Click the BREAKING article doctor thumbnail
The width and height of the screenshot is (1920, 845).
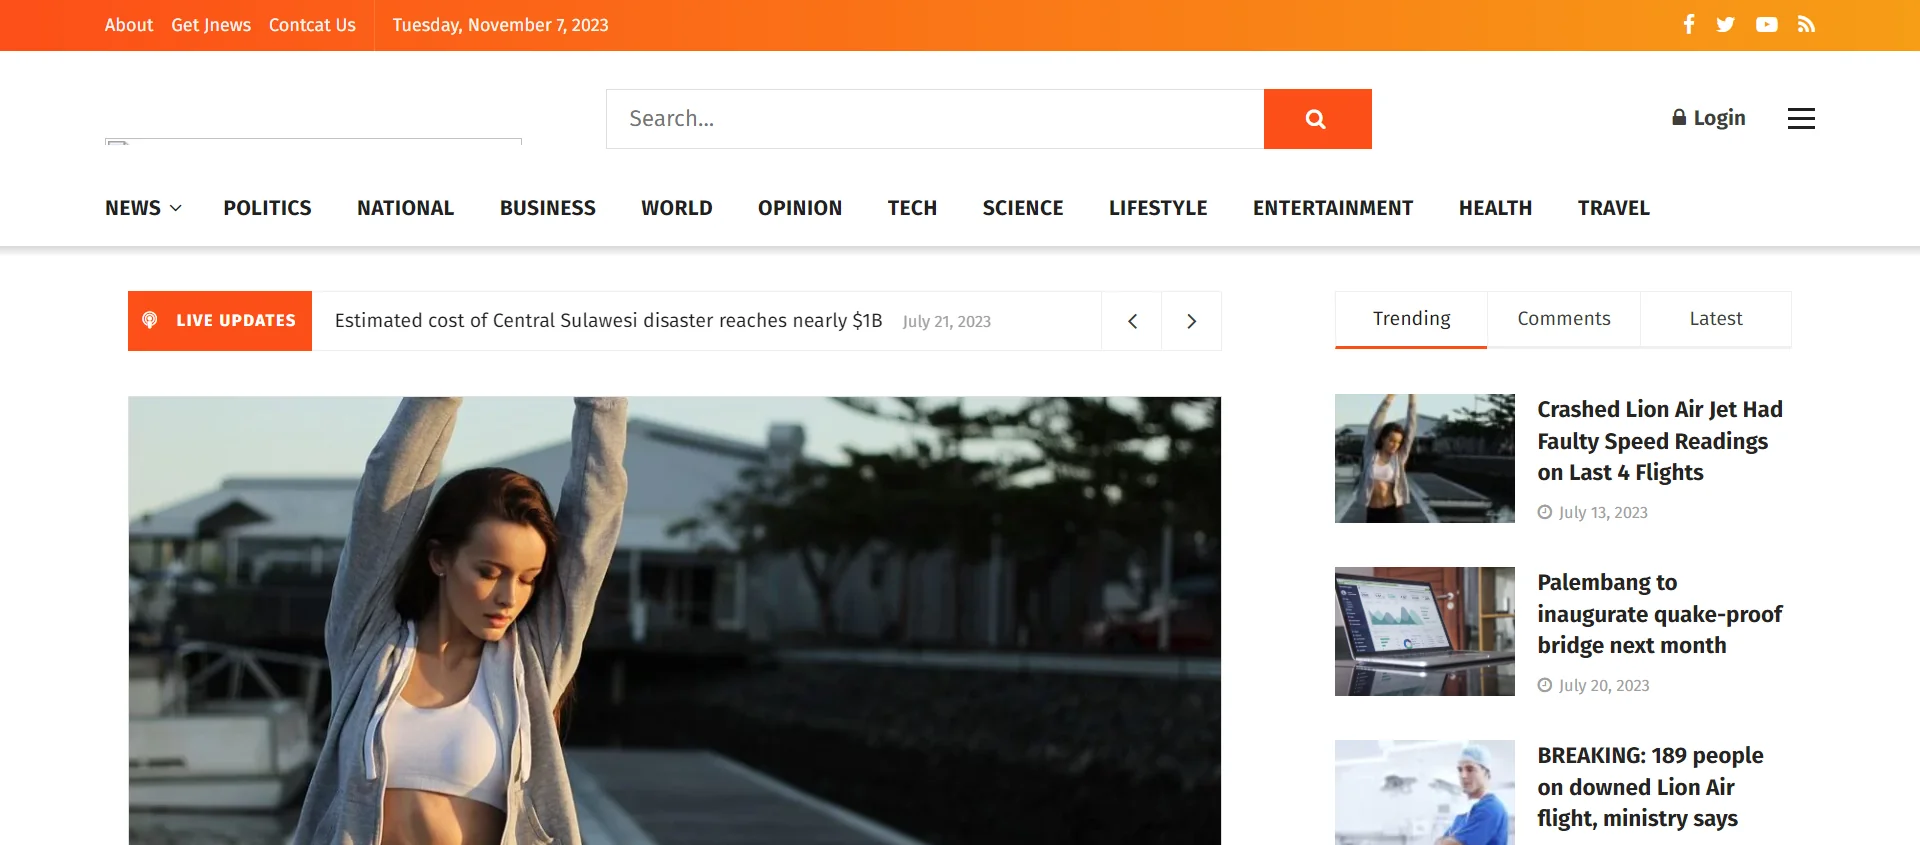(x=1425, y=792)
